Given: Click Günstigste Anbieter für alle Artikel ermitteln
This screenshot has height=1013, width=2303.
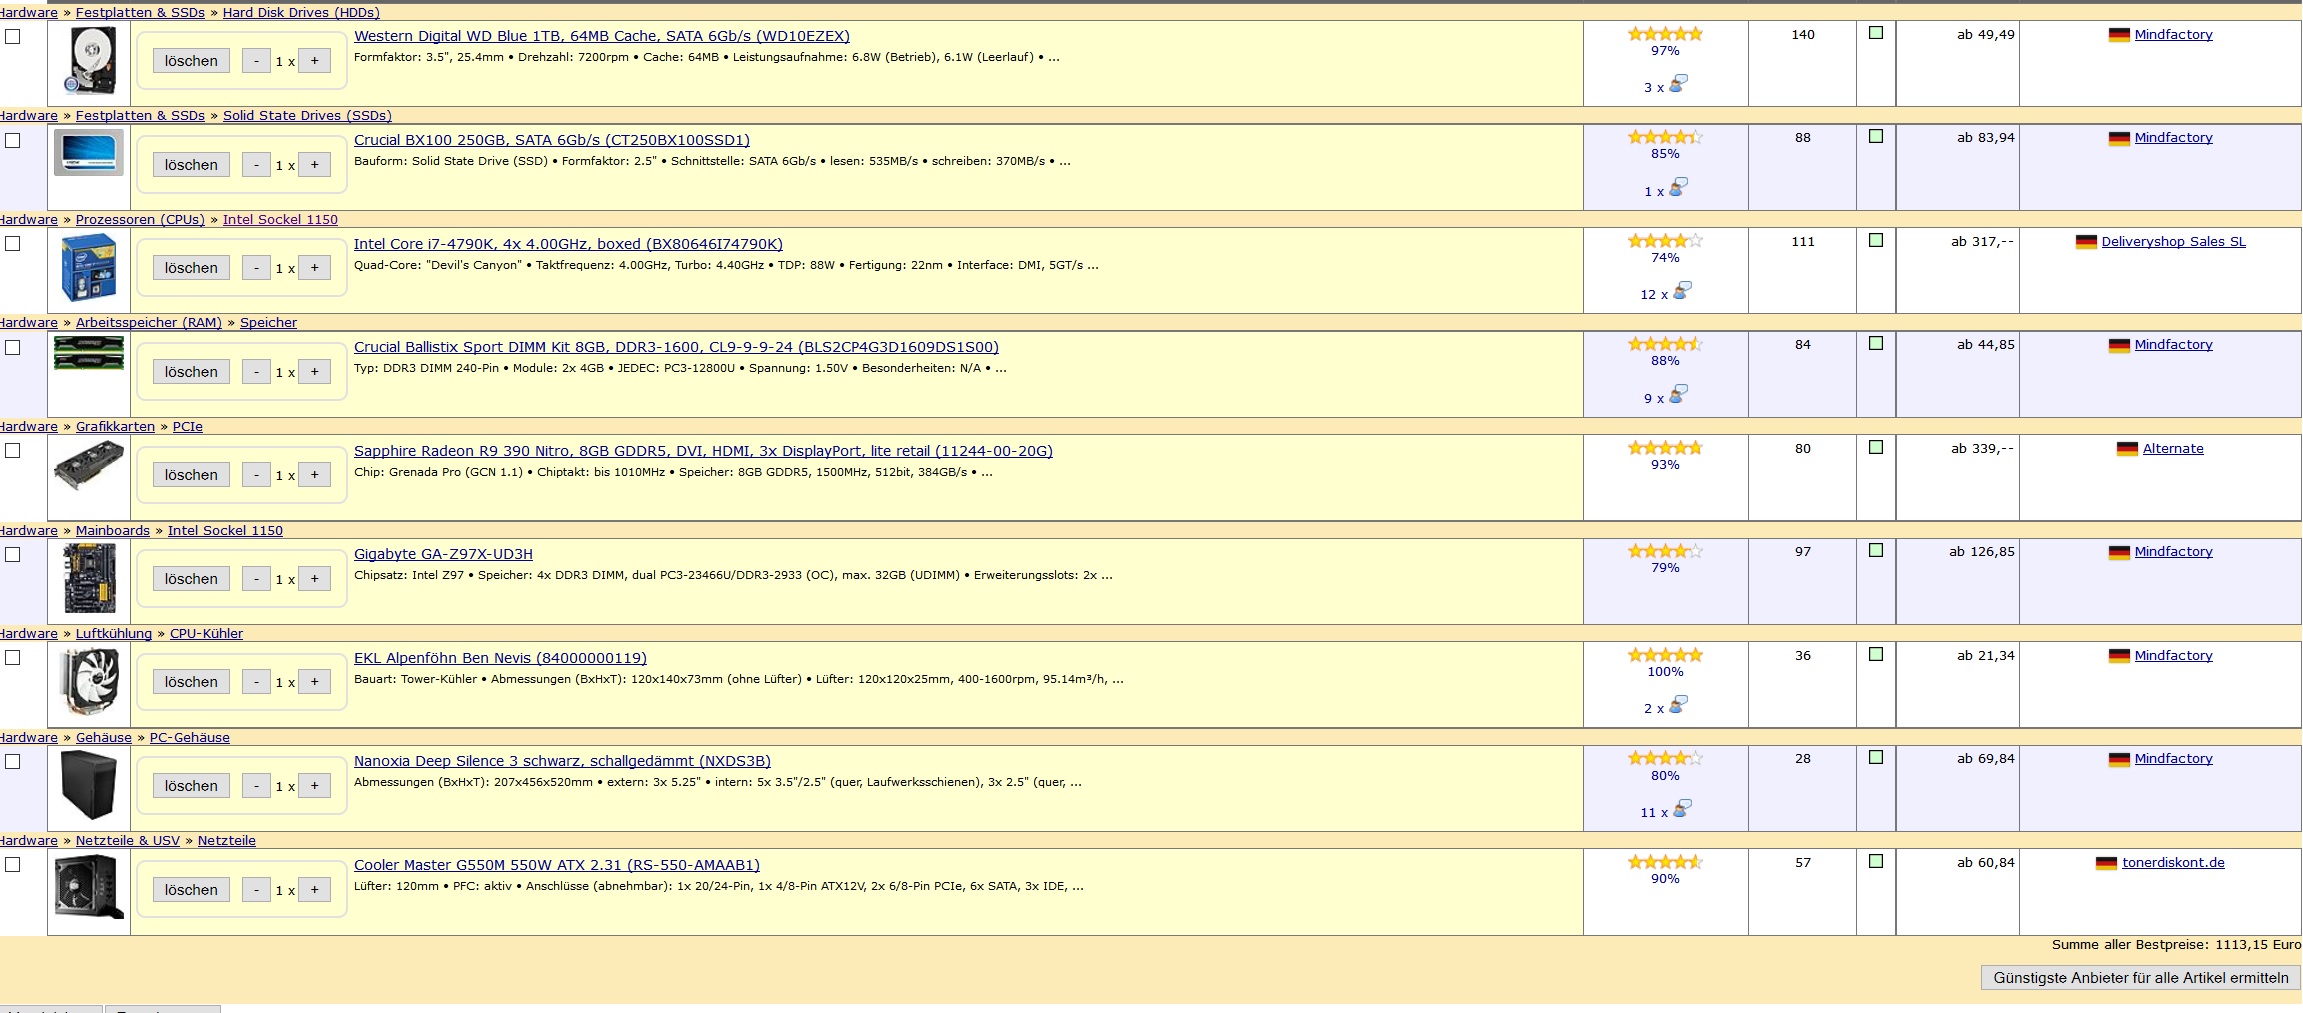Looking at the screenshot, I should [x=2141, y=978].
